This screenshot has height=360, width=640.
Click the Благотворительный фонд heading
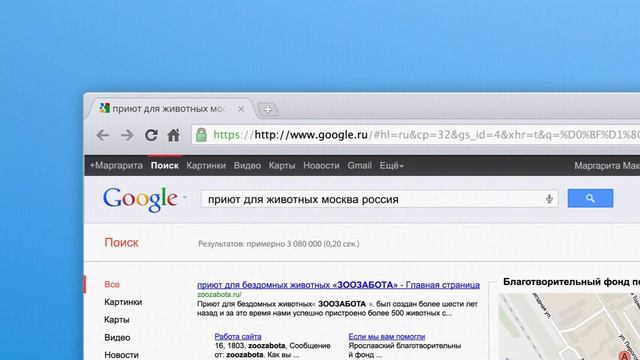pyautogui.click(x=571, y=282)
